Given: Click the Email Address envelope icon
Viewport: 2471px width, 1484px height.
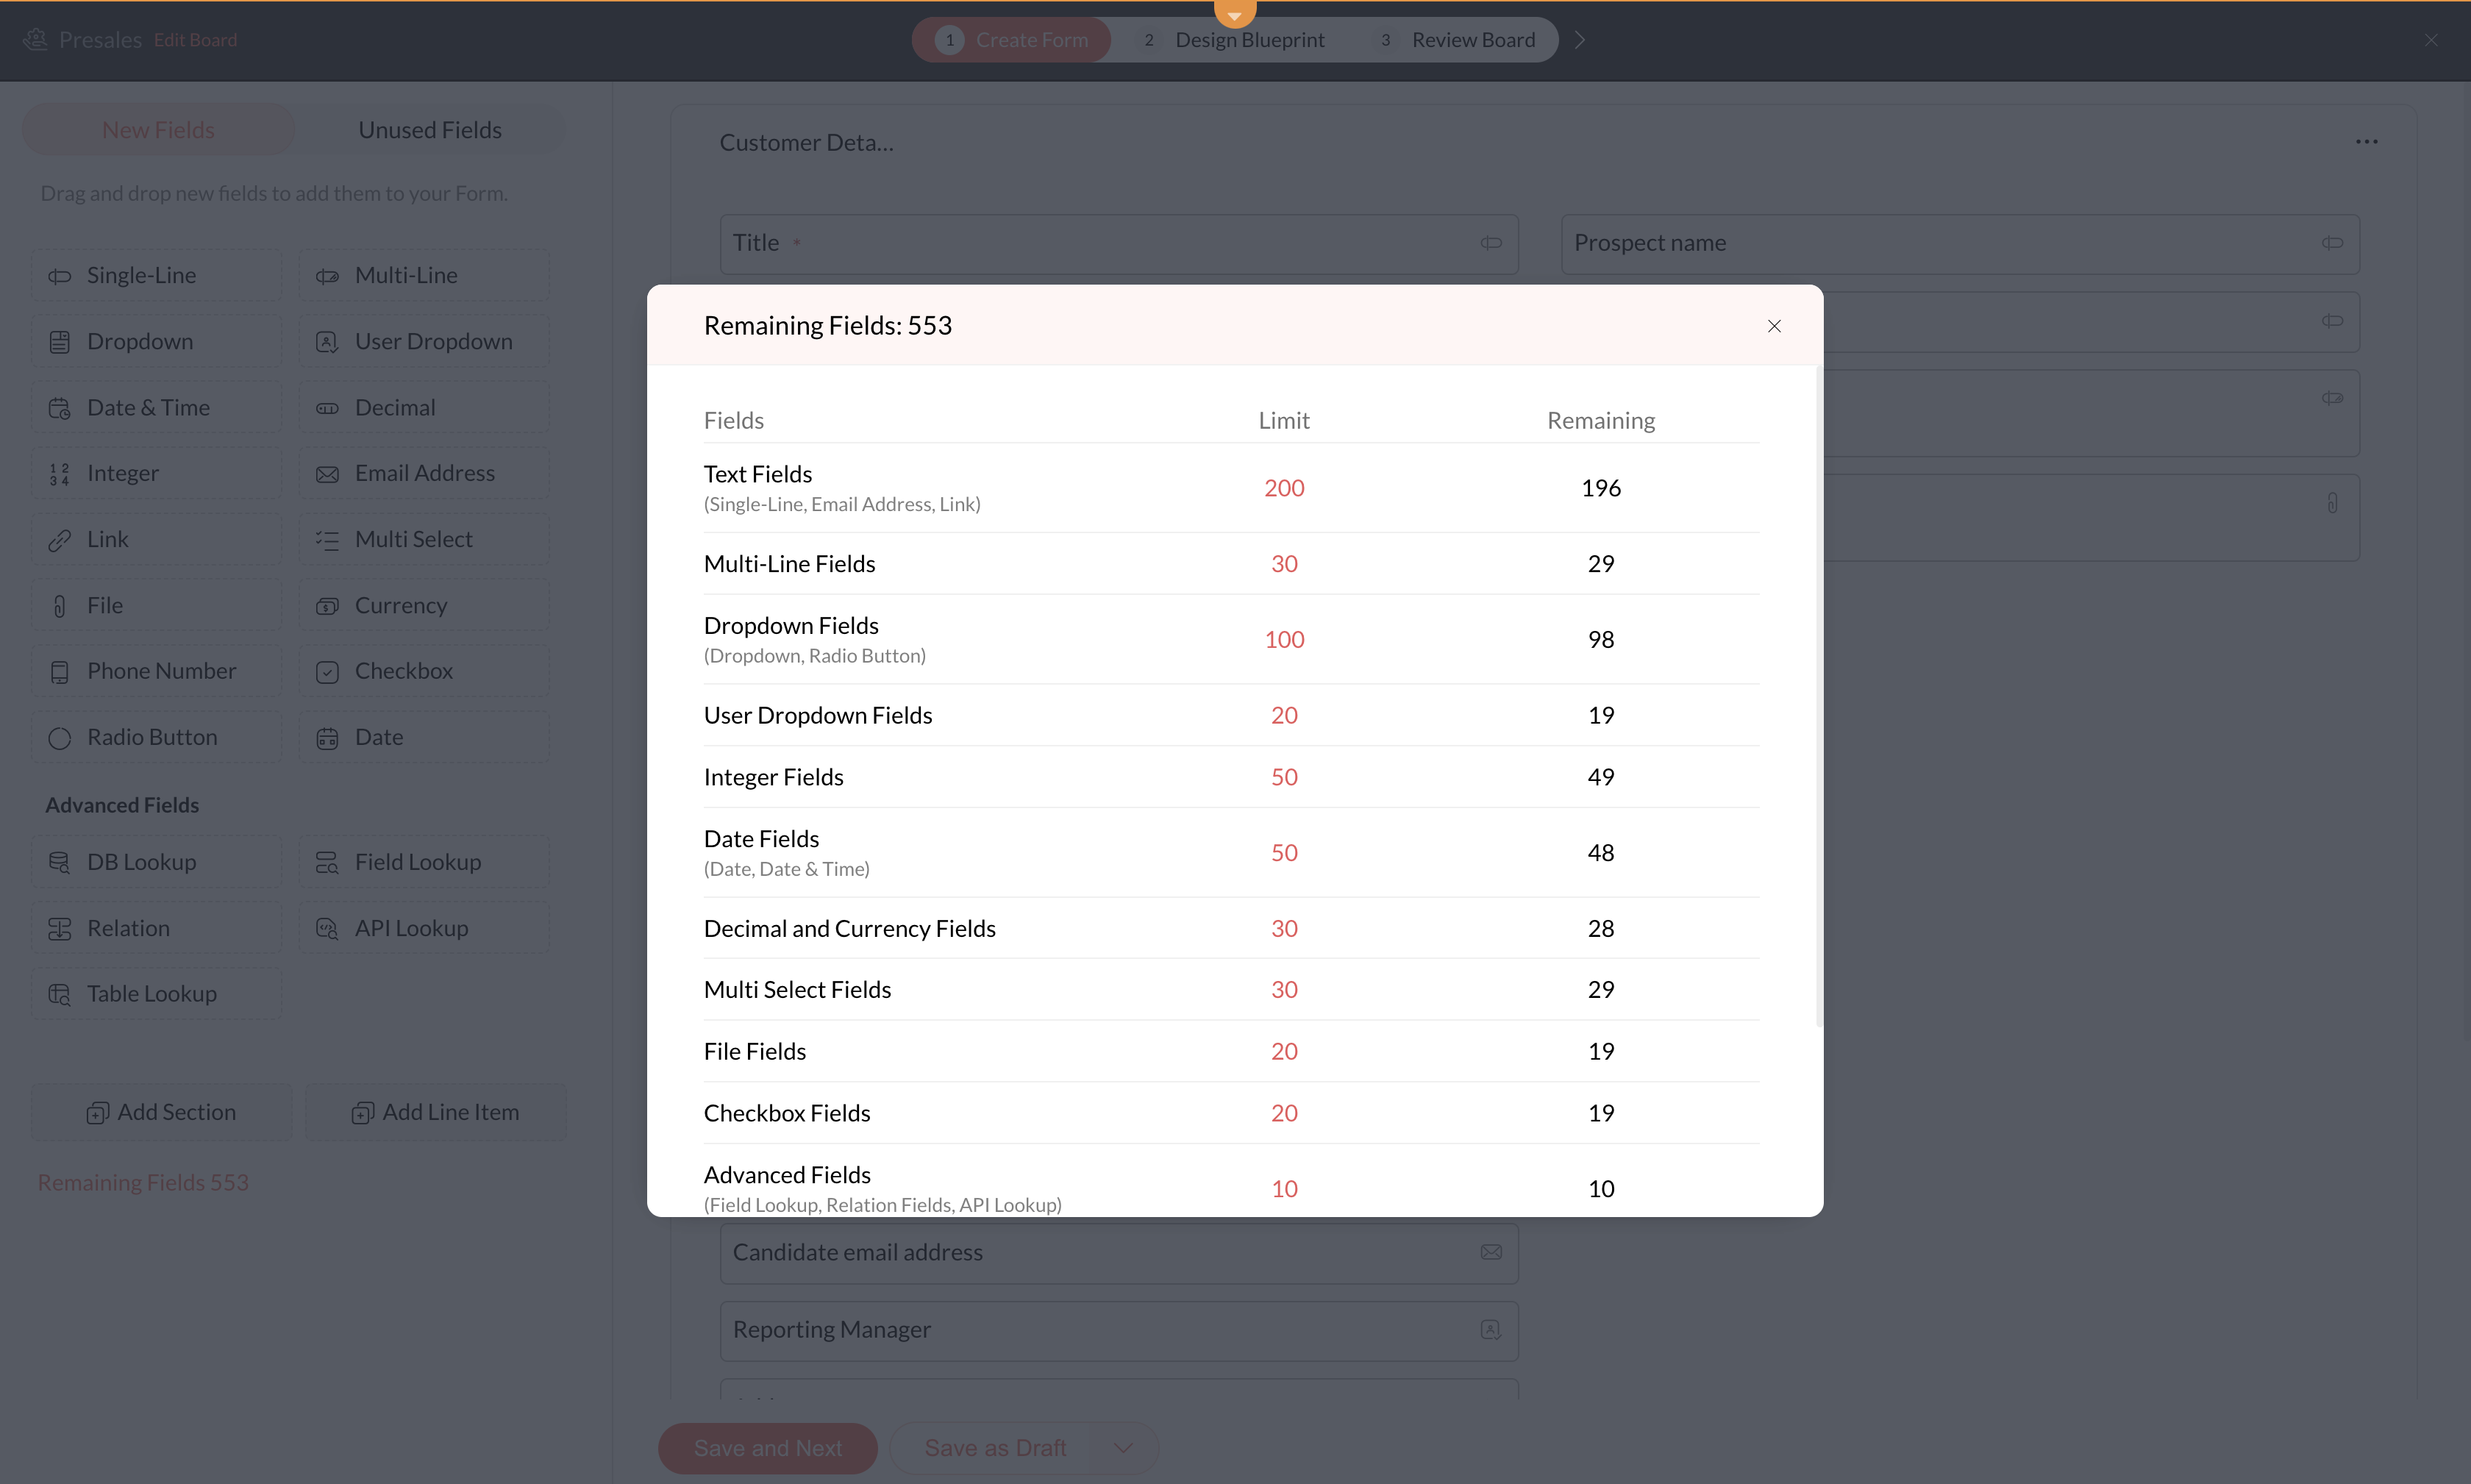Looking at the screenshot, I should click(327, 474).
